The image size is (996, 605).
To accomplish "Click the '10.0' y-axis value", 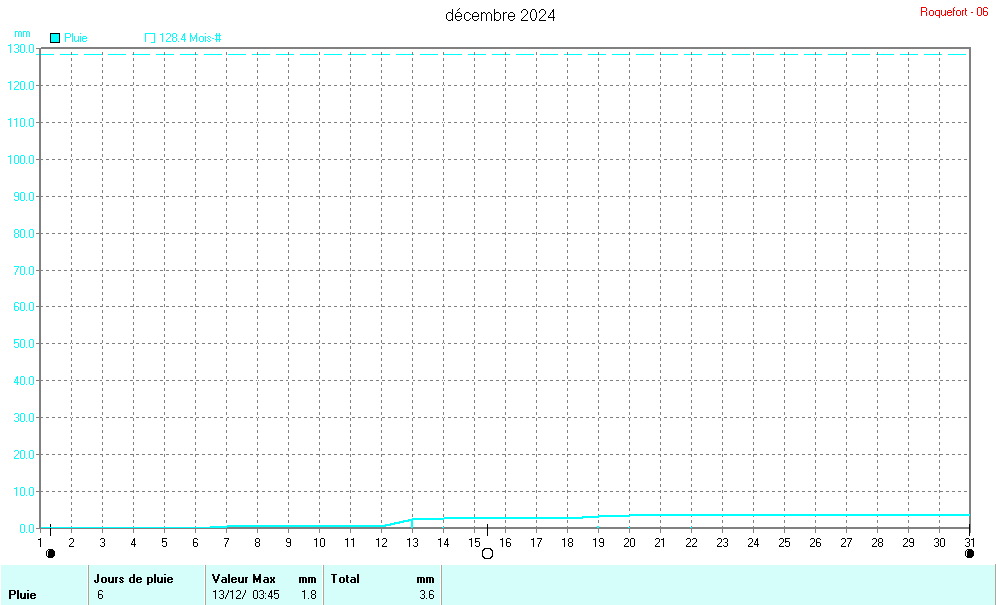I will [24, 491].
